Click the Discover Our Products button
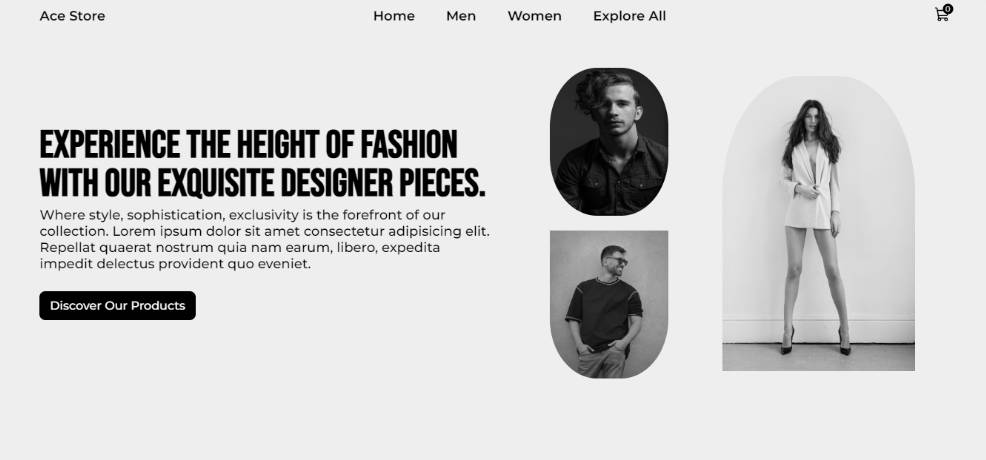Image resolution: width=986 pixels, height=460 pixels. (118, 305)
